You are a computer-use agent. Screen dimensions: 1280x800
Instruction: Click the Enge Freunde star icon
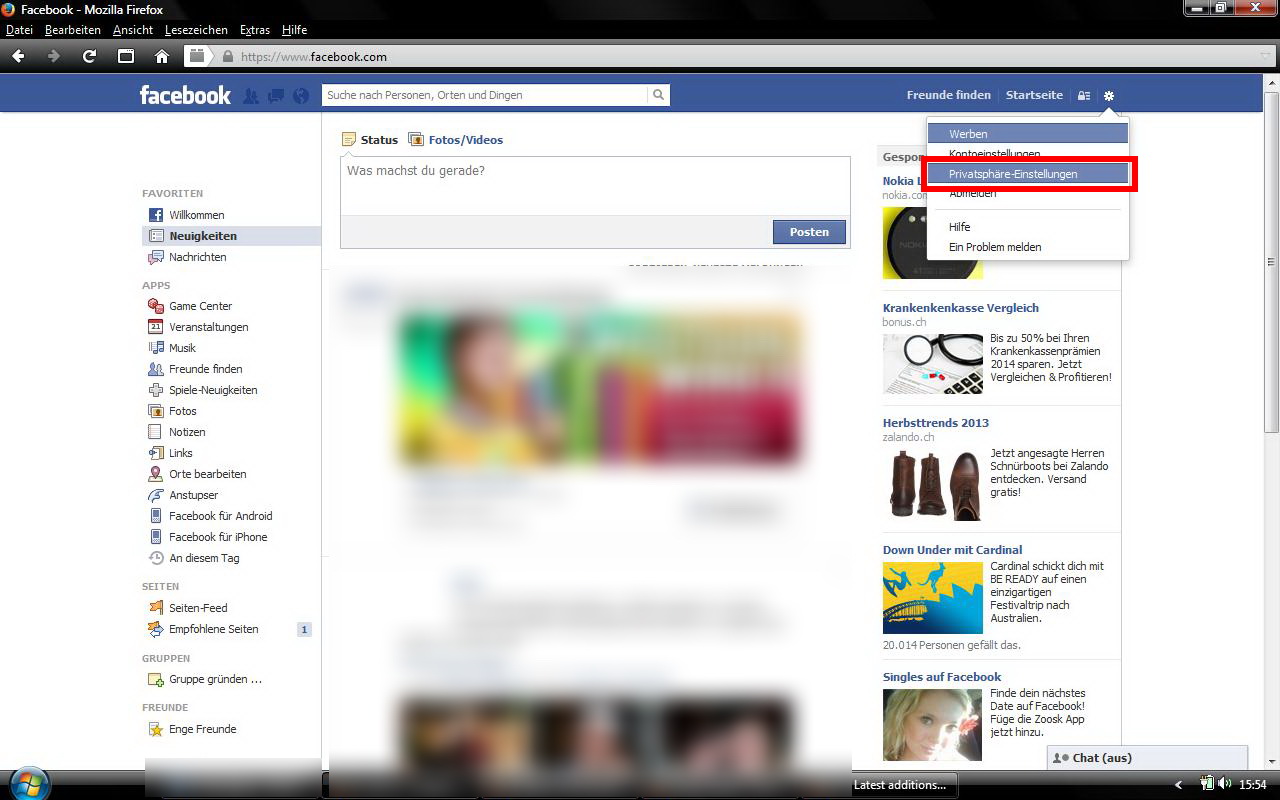(x=156, y=729)
